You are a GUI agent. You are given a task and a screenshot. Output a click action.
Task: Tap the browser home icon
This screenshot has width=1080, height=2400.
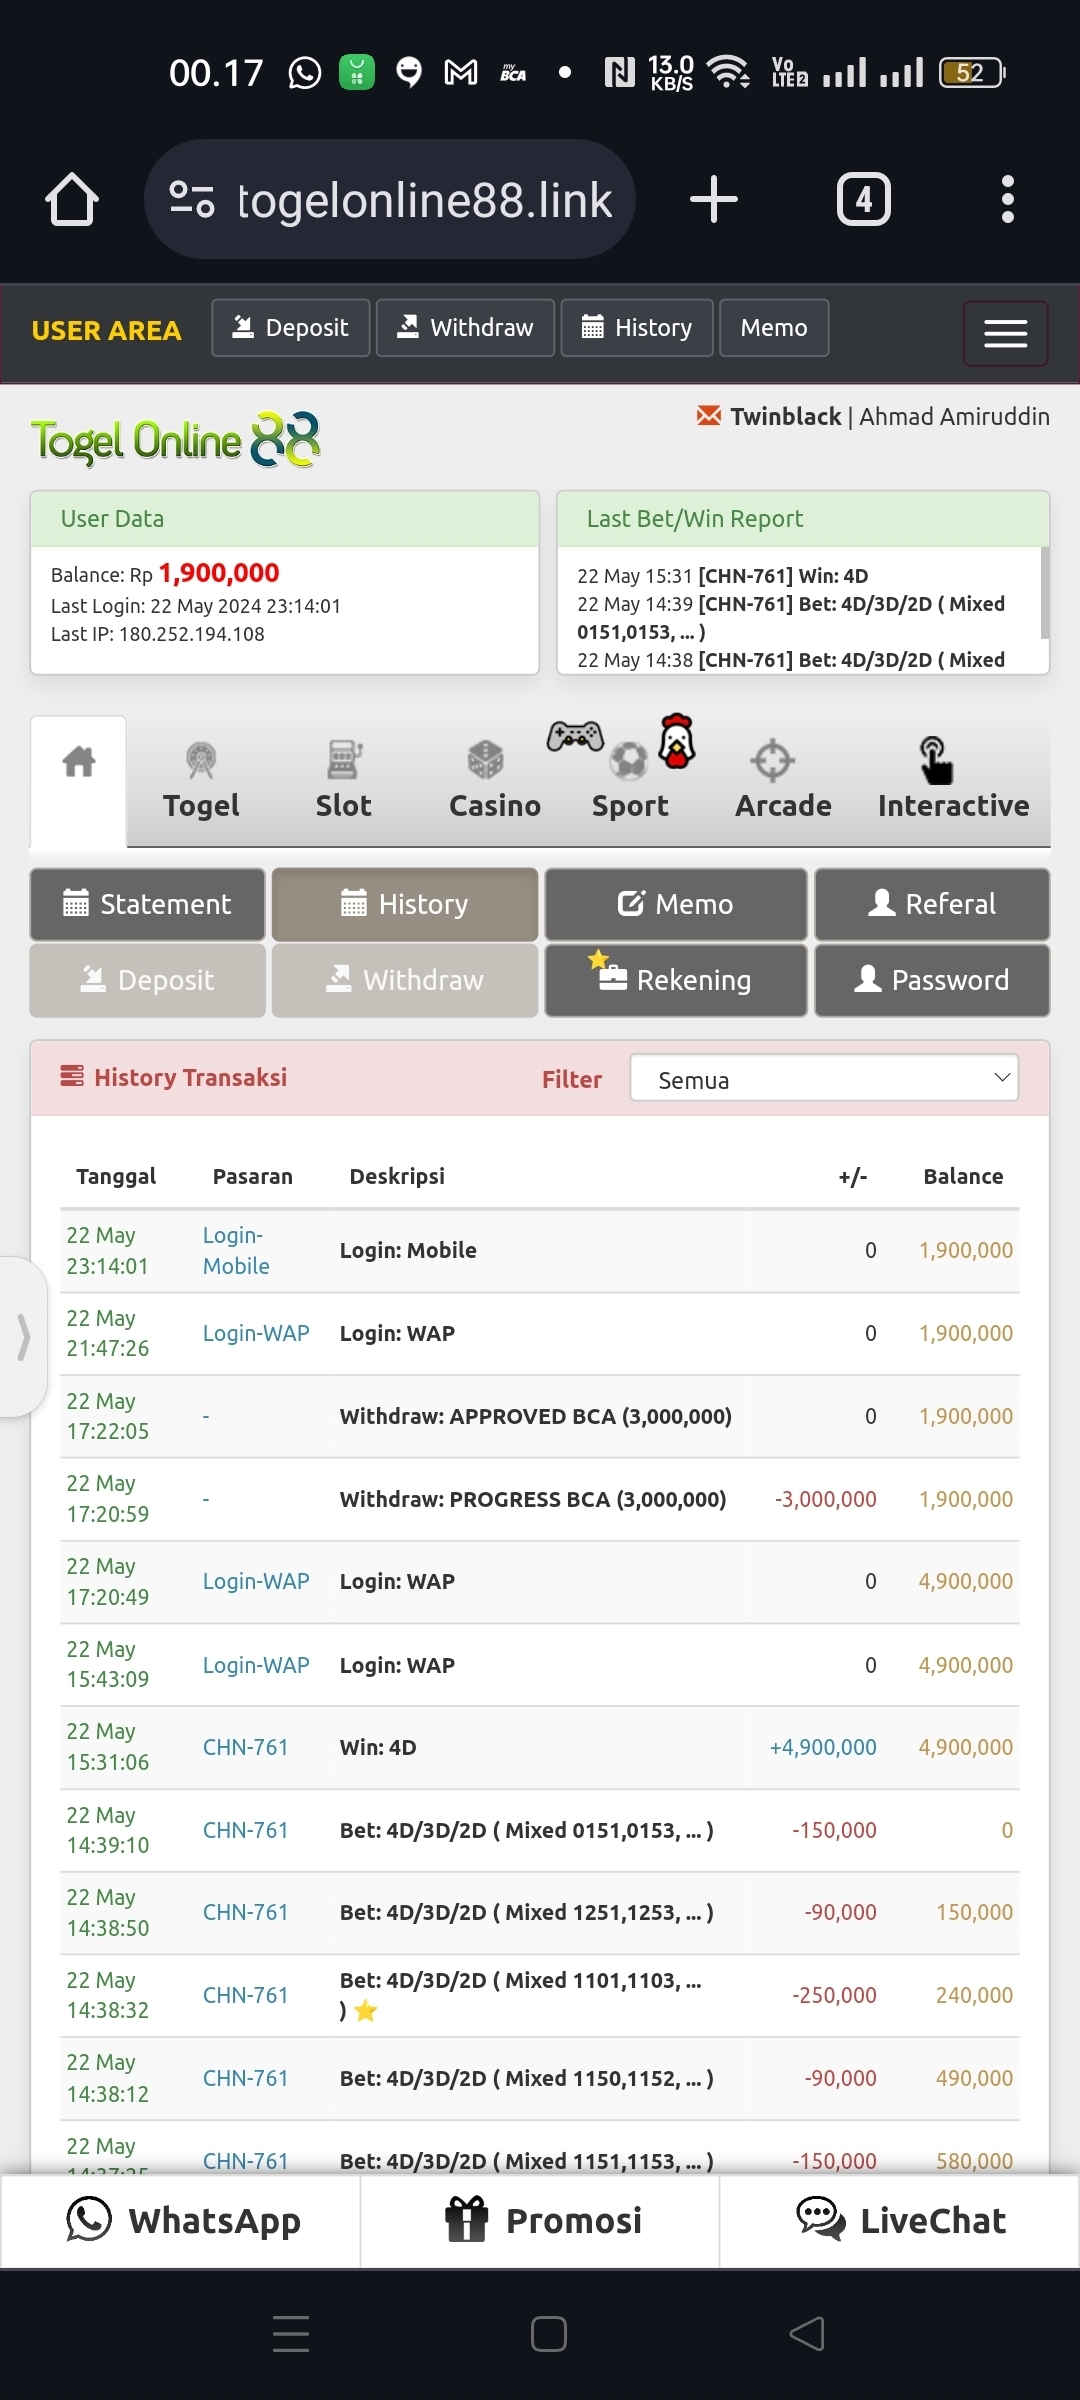click(72, 200)
